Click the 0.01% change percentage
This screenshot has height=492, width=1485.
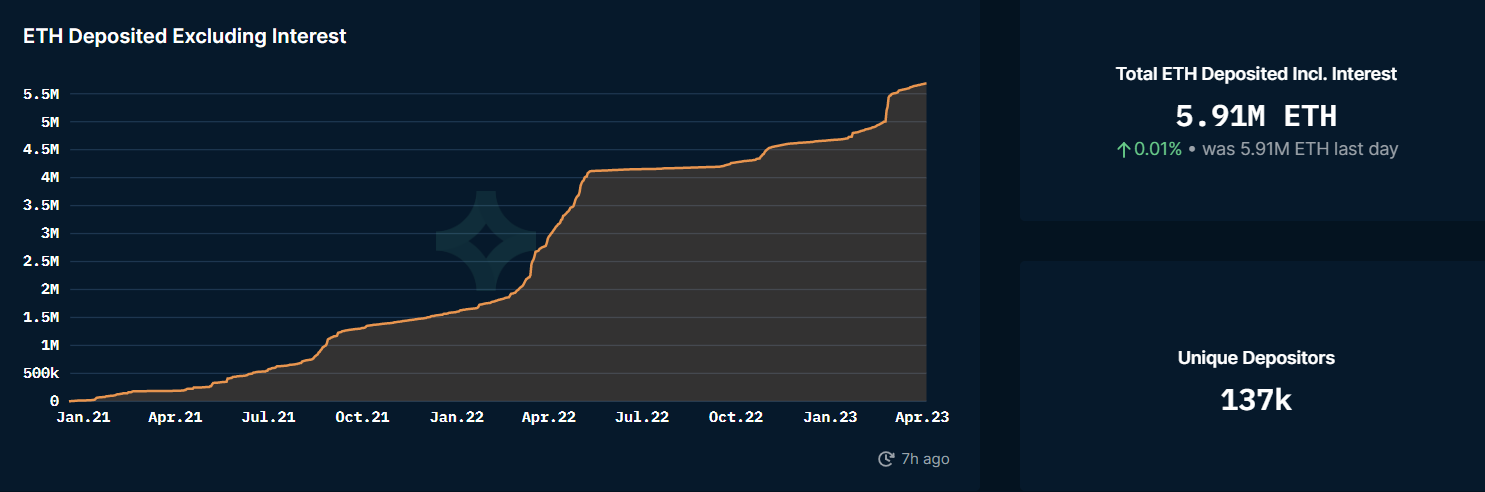tap(1158, 149)
